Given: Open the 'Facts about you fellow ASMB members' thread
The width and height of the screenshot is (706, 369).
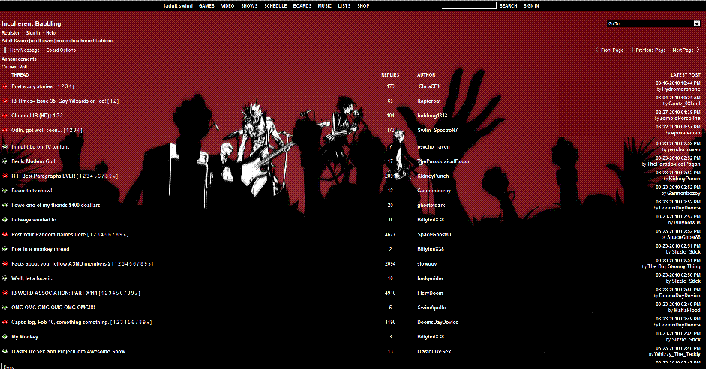Looking at the screenshot, I should [82, 264].
